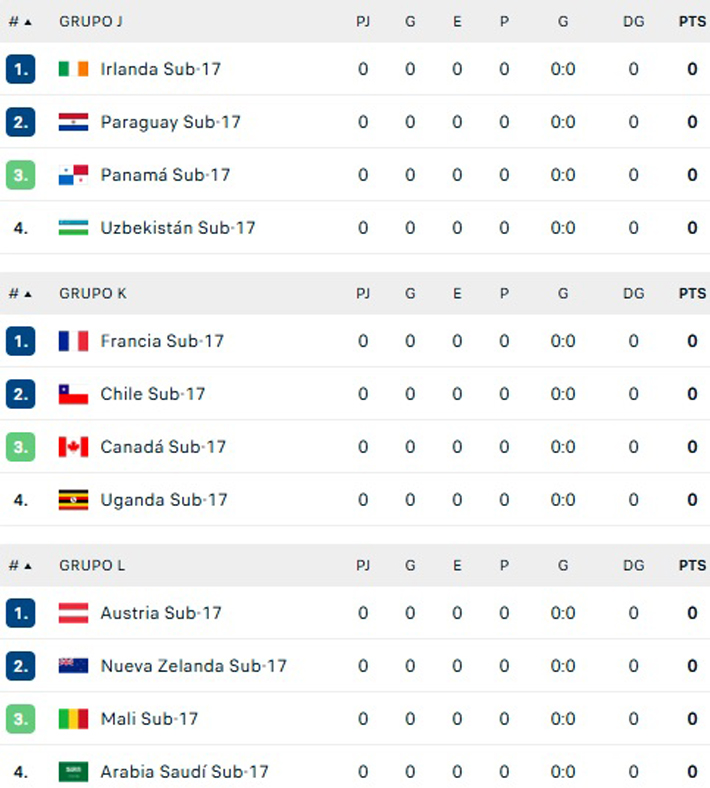Open Austria Sub-17 team link
Viewport: 710px width, 788px height.
161,613
